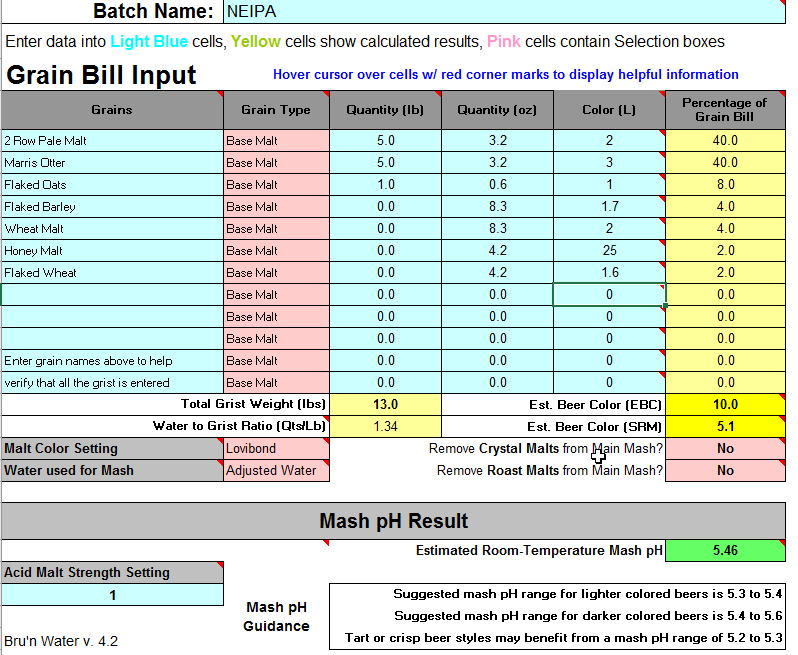Viewport: 798px width, 655px height.
Task: Select the estimated mash pH value 5.46
Action: (725, 550)
